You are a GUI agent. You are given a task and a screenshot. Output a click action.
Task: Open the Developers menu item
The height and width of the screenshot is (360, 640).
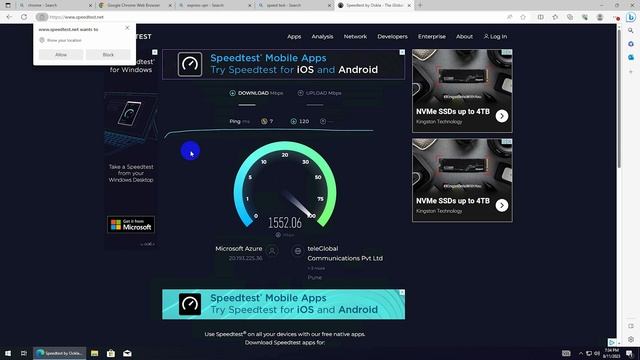click(392, 36)
